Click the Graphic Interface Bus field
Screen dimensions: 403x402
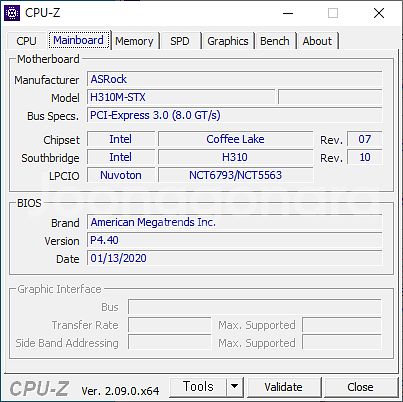pyautogui.click(x=255, y=307)
